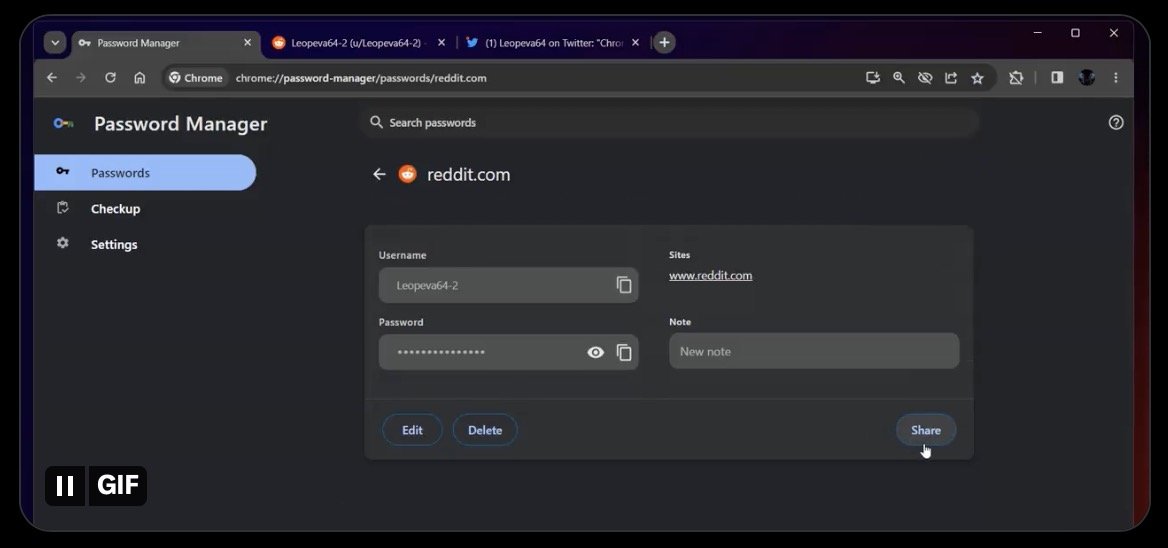Click the browser forward arrow
Screen dimensions: 1168x548
[80, 77]
